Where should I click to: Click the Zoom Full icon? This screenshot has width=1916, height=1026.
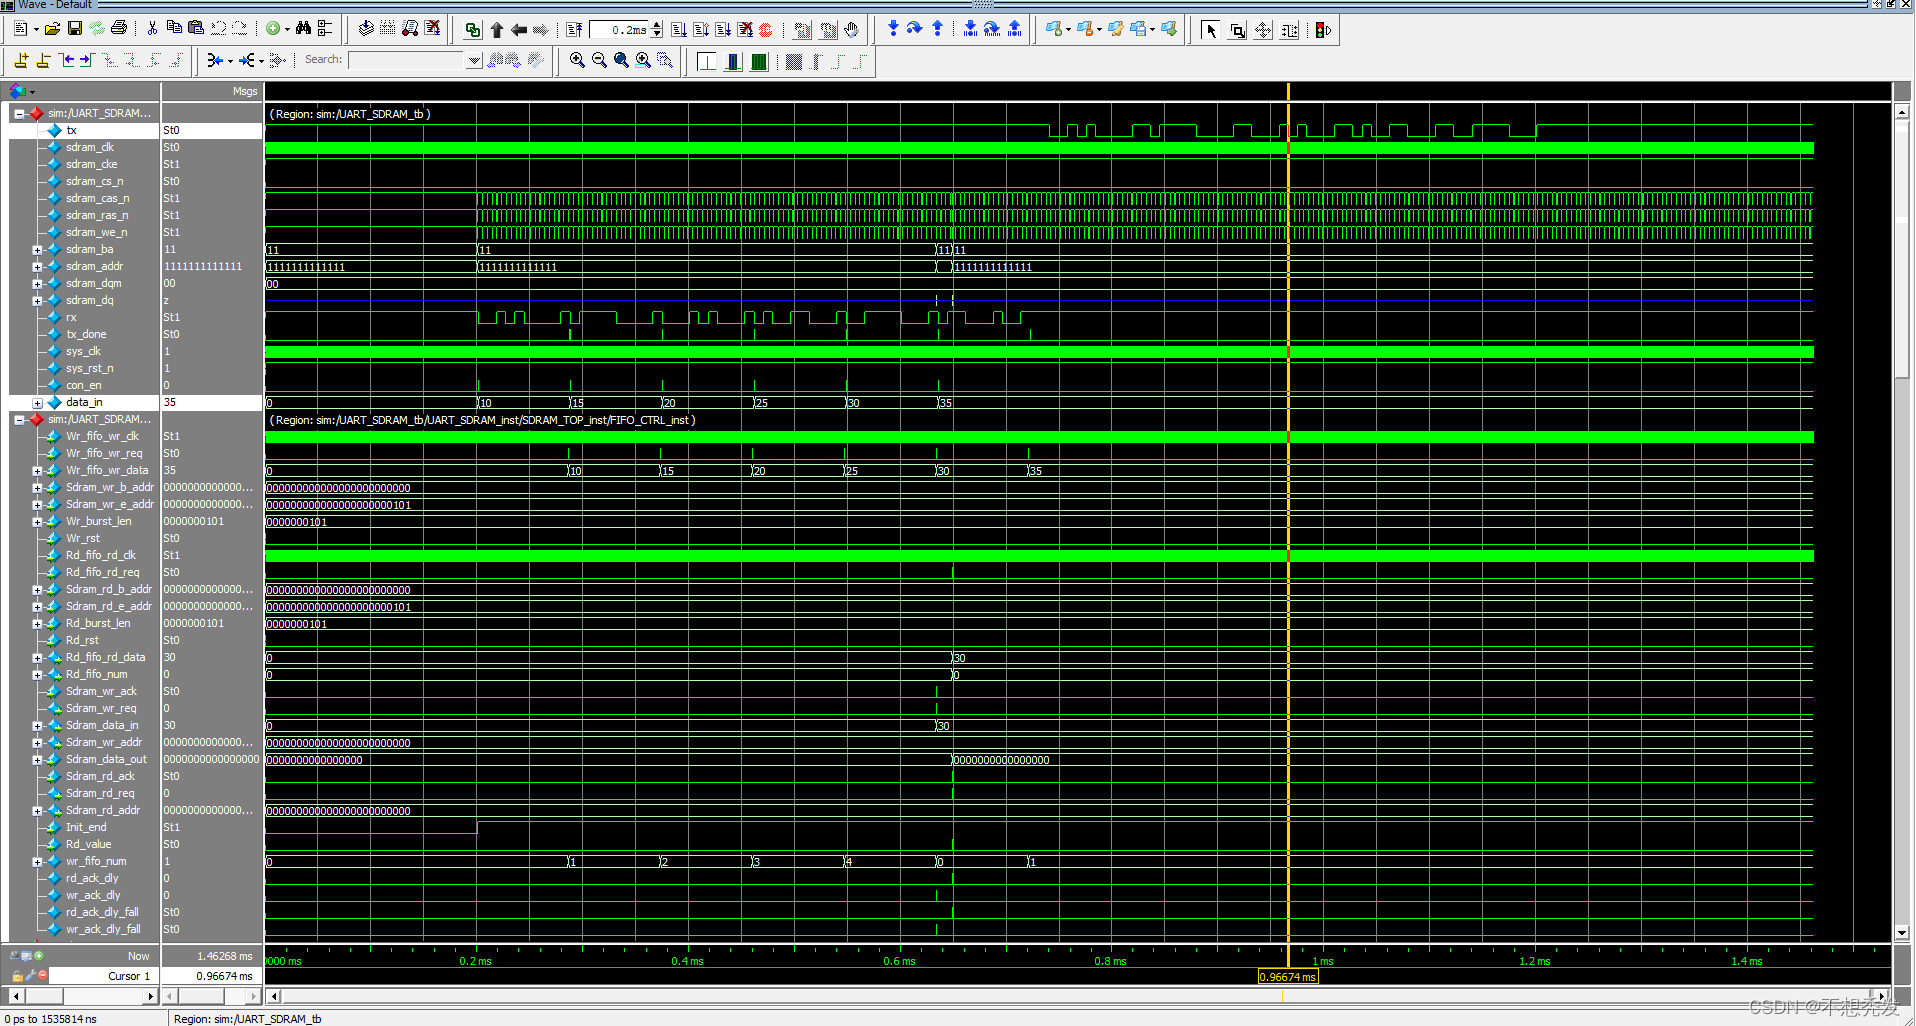pyautogui.click(x=621, y=61)
